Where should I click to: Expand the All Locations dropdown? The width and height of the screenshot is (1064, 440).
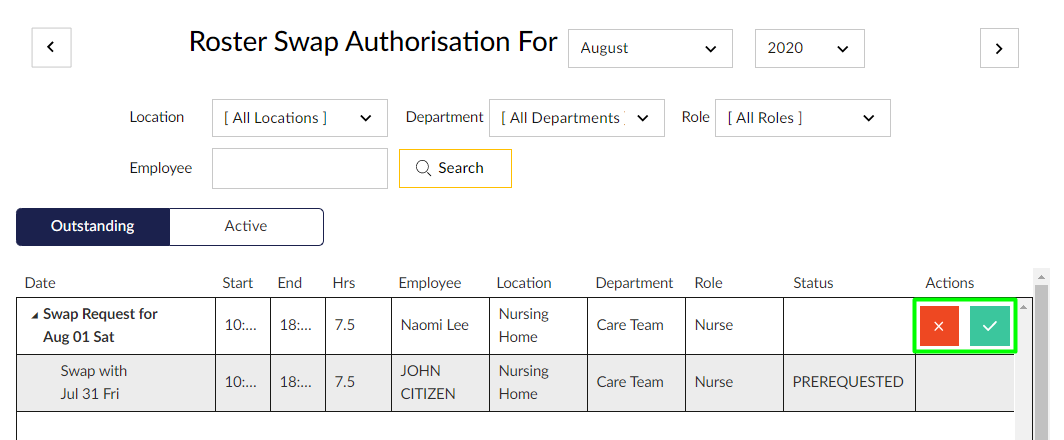299,118
